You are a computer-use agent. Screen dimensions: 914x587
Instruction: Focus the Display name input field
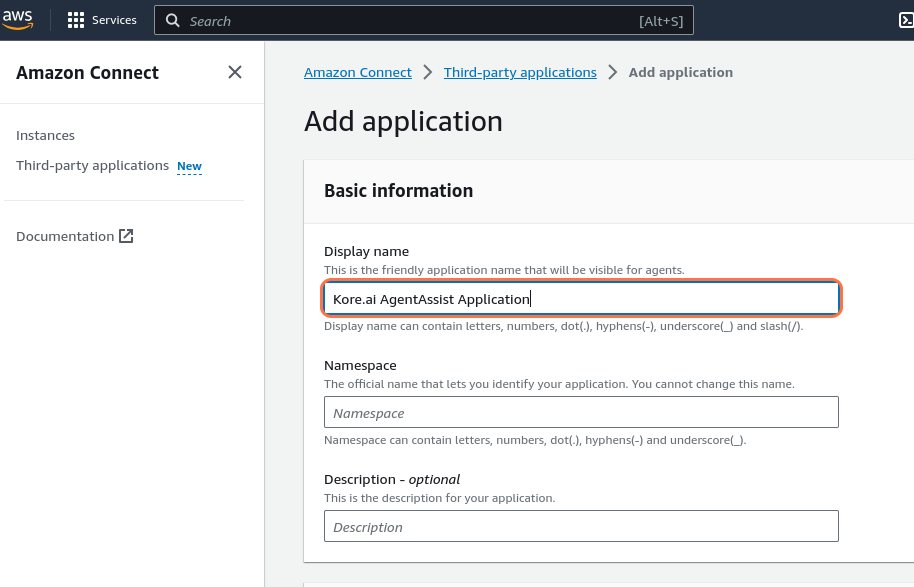pyautogui.click(x=581, y=298)
